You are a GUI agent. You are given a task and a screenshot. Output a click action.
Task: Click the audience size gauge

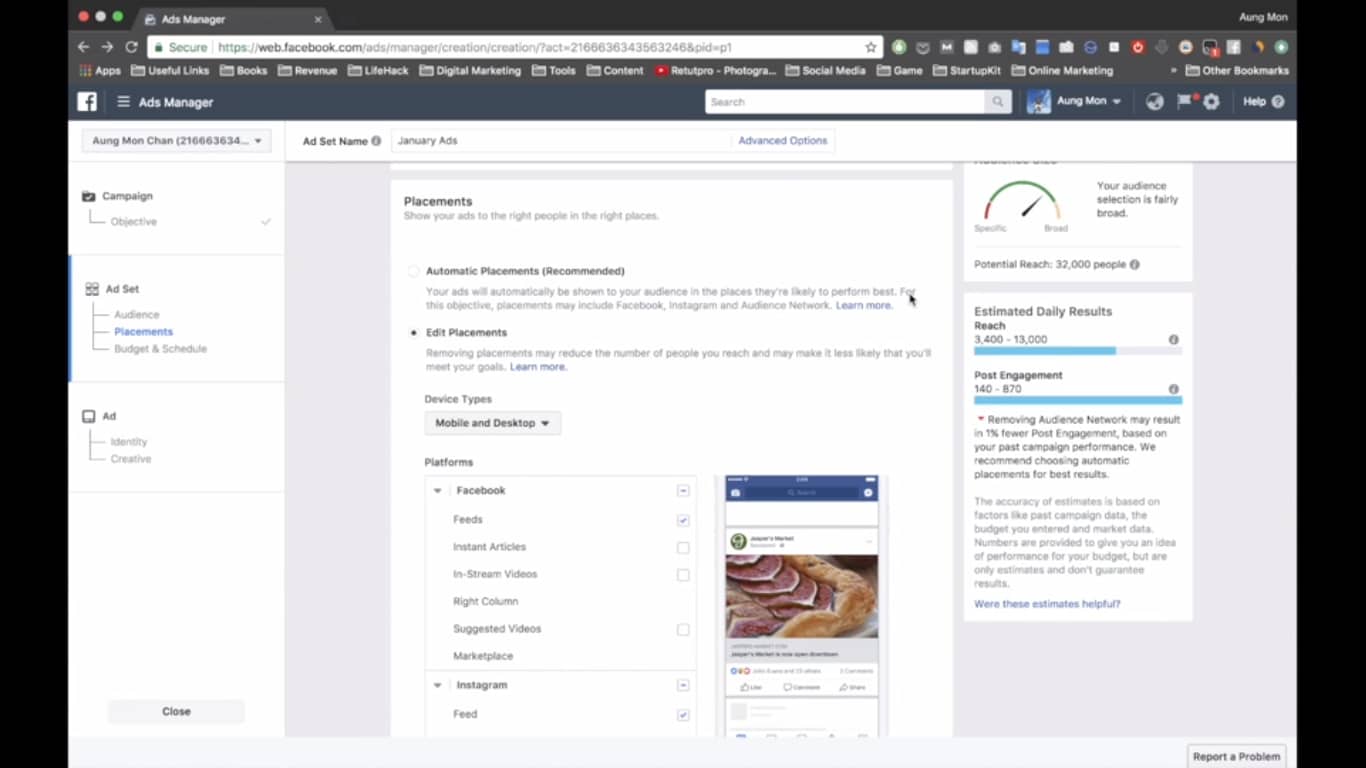(1021, 200)
